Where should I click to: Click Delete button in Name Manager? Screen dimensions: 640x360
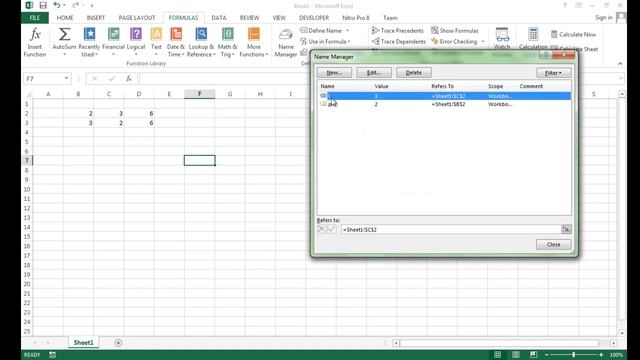pos(413,73)
